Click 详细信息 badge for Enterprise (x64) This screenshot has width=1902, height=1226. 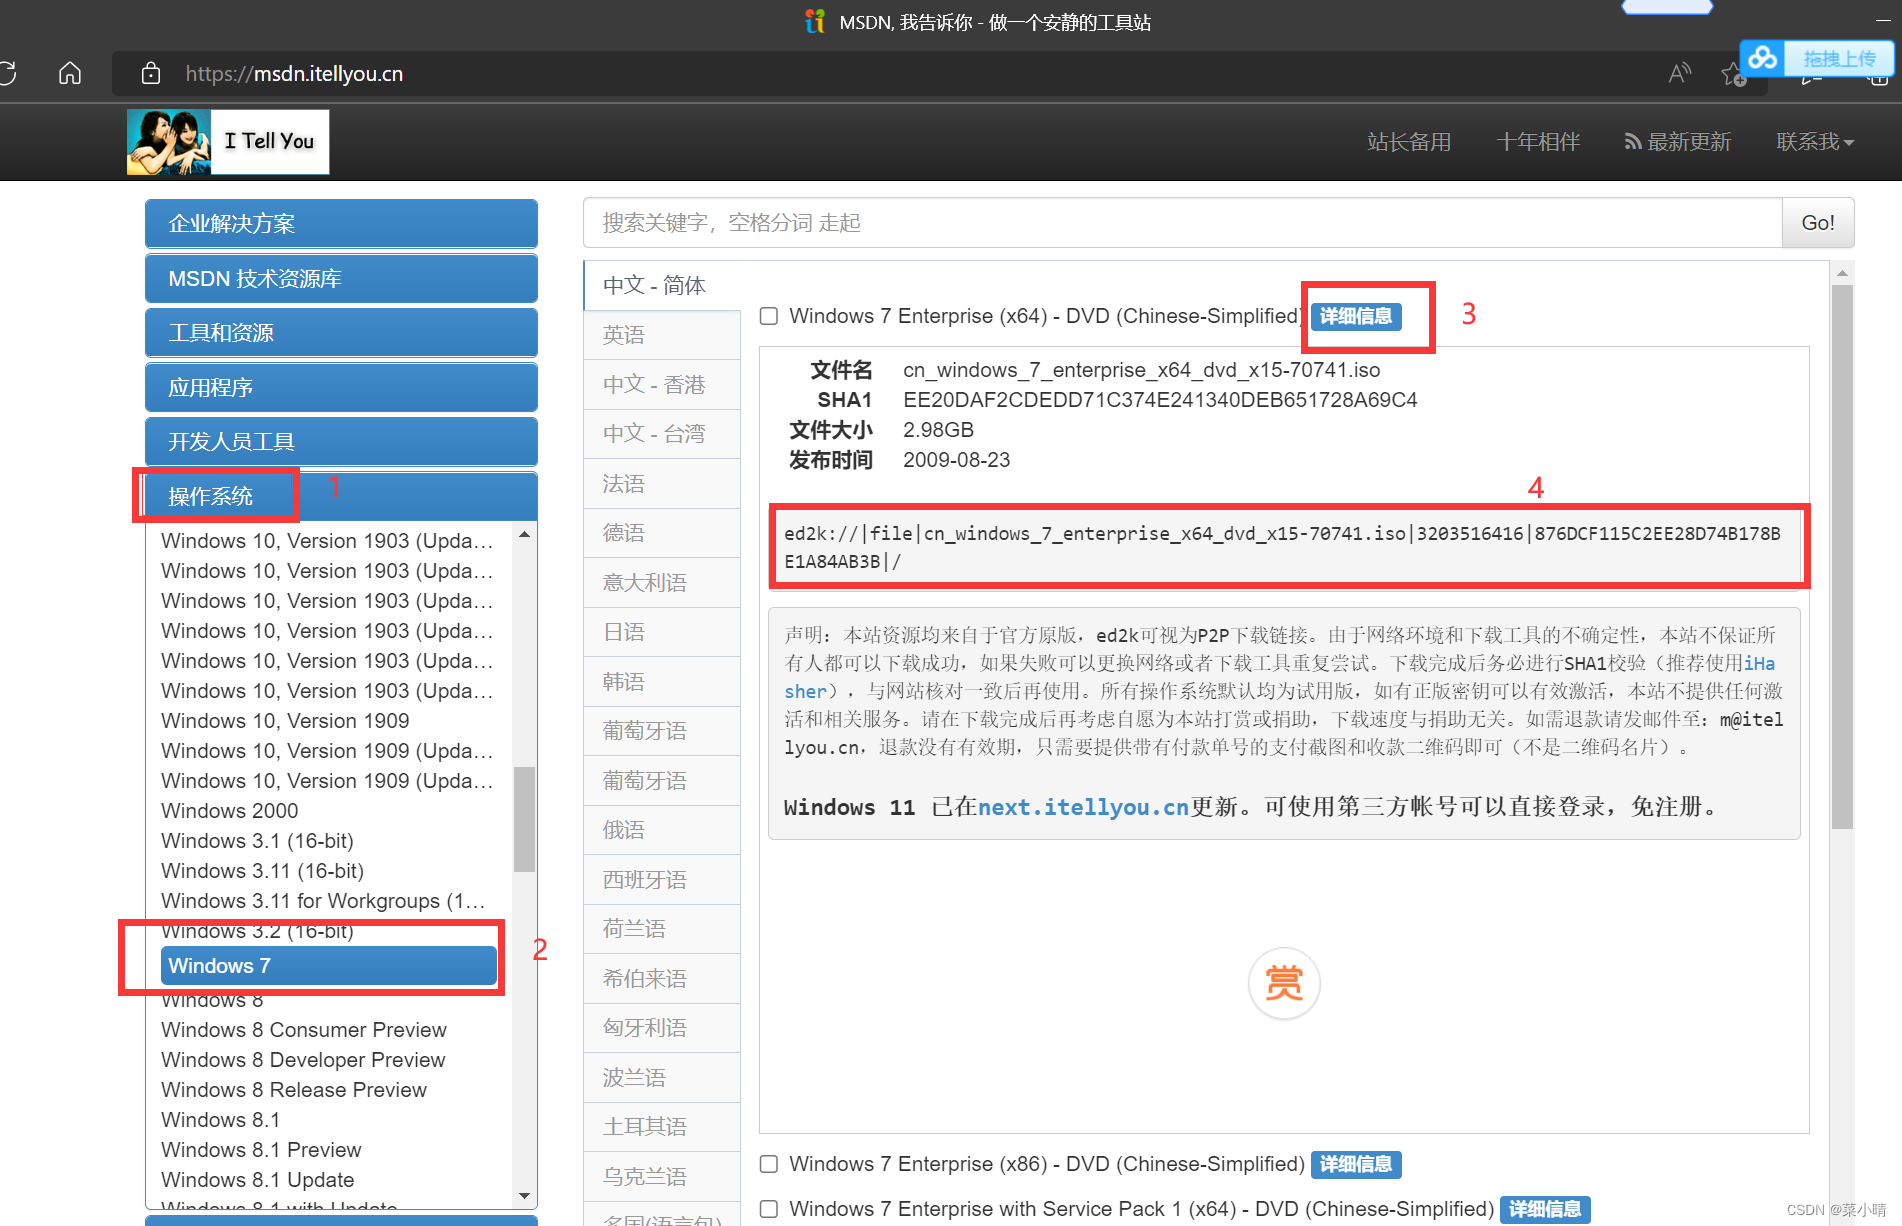(x=1356, y=316)
